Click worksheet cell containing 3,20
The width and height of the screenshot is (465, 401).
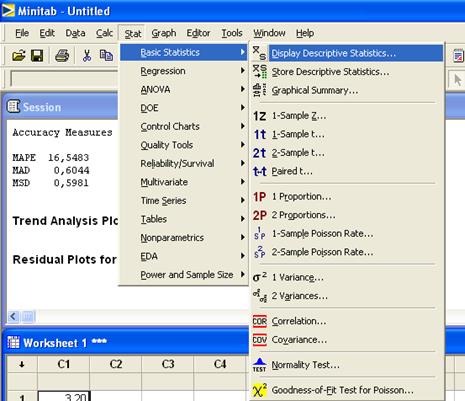[64, 396]
